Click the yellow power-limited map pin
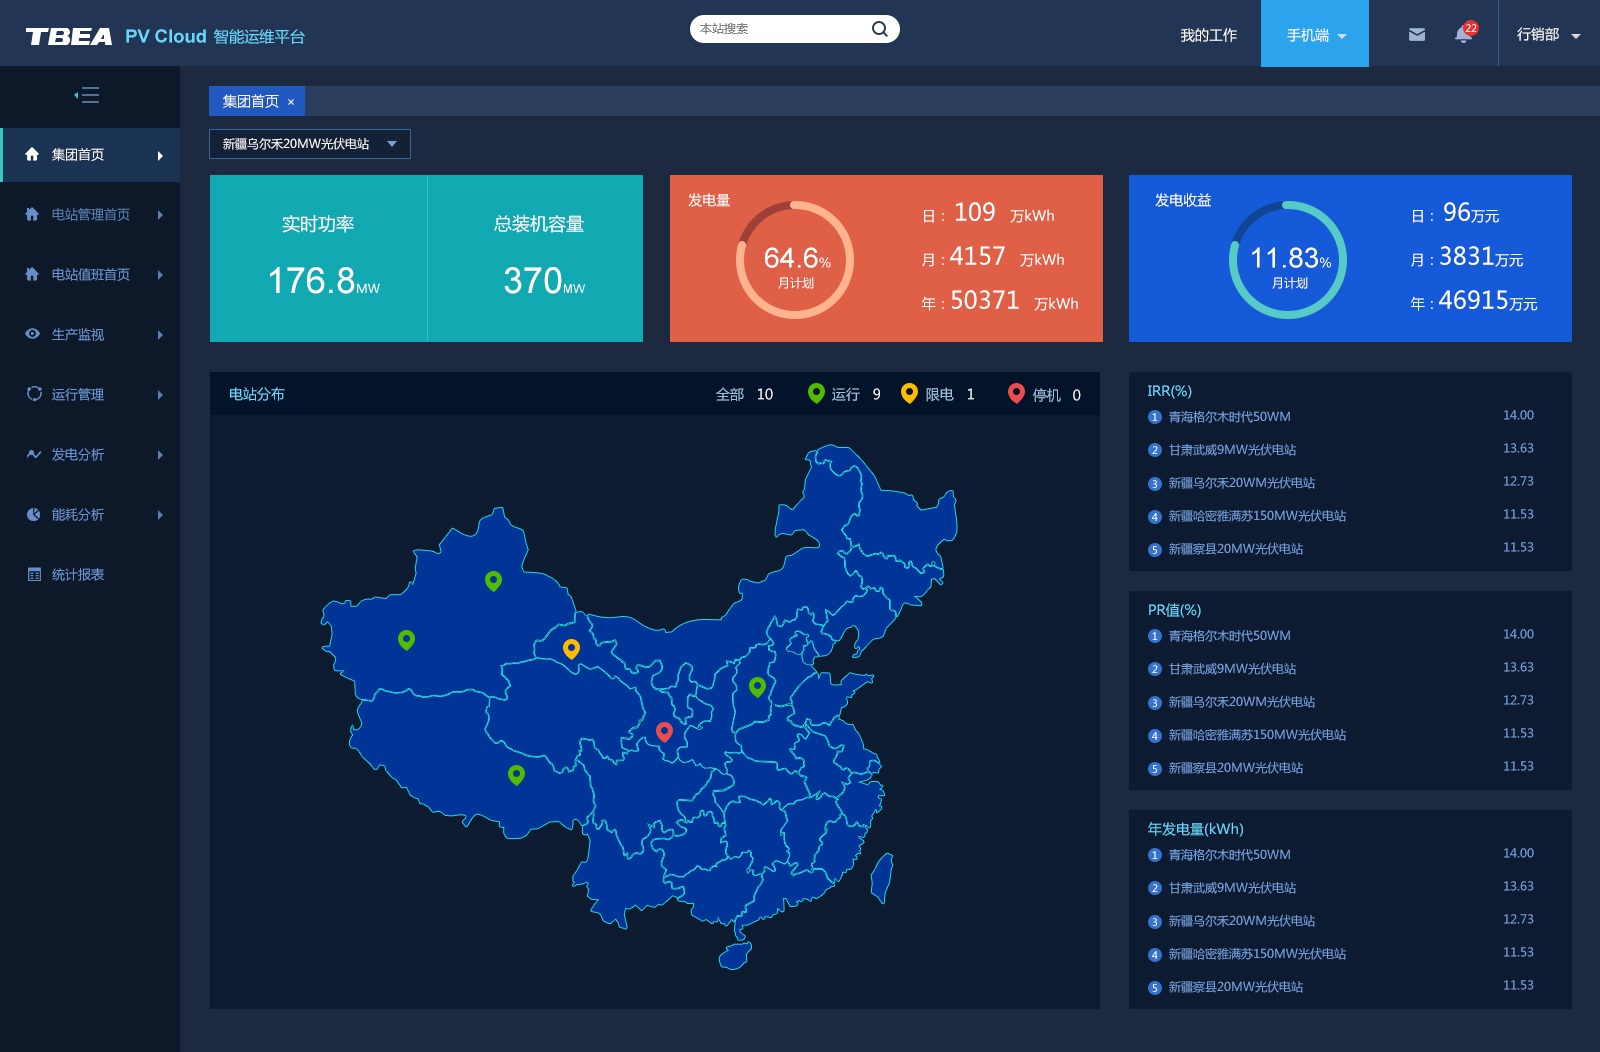 pyautogui.click(x=571, y=648)
